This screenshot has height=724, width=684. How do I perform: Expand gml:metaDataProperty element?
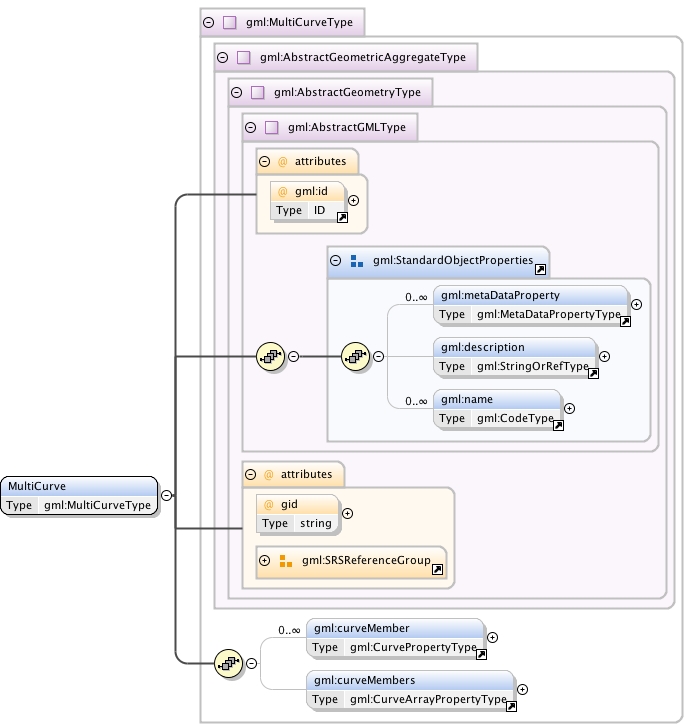pyautogui.click(x=636, y=304)
